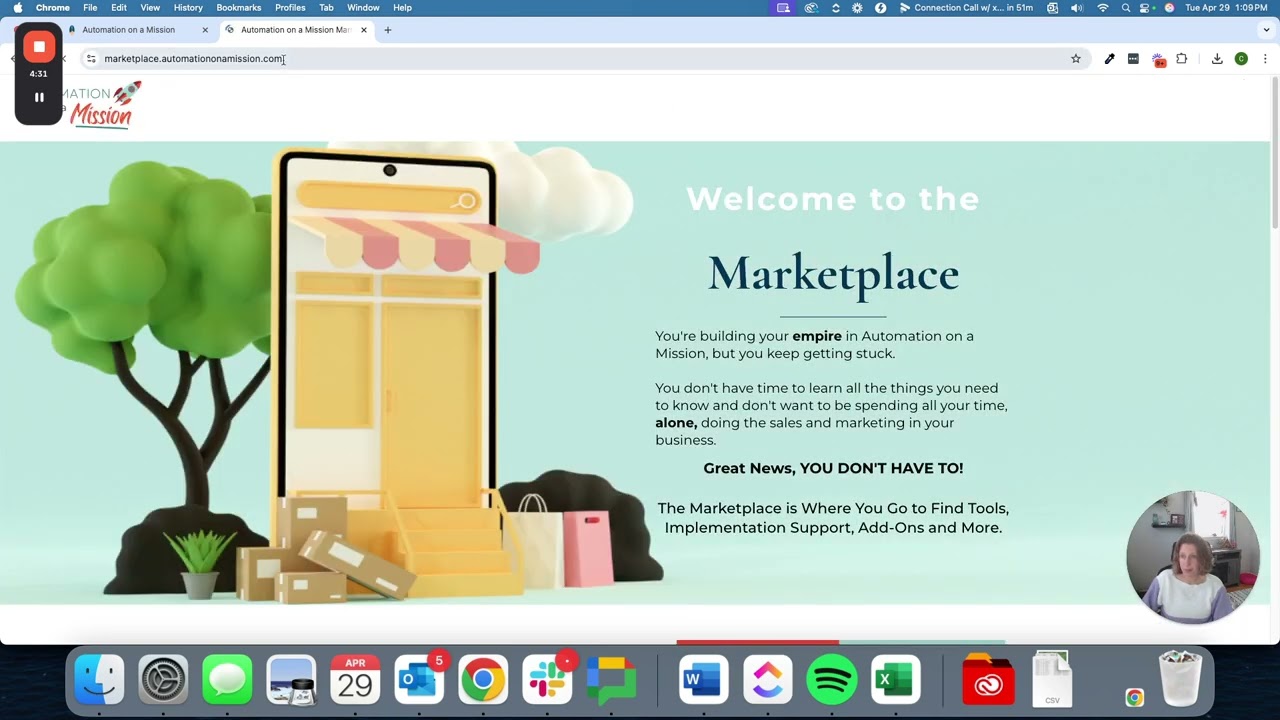Image resolution: width=1280 pixels, height=720 pixels.
Task: Open the Edit menu
Action: point(119,8)
